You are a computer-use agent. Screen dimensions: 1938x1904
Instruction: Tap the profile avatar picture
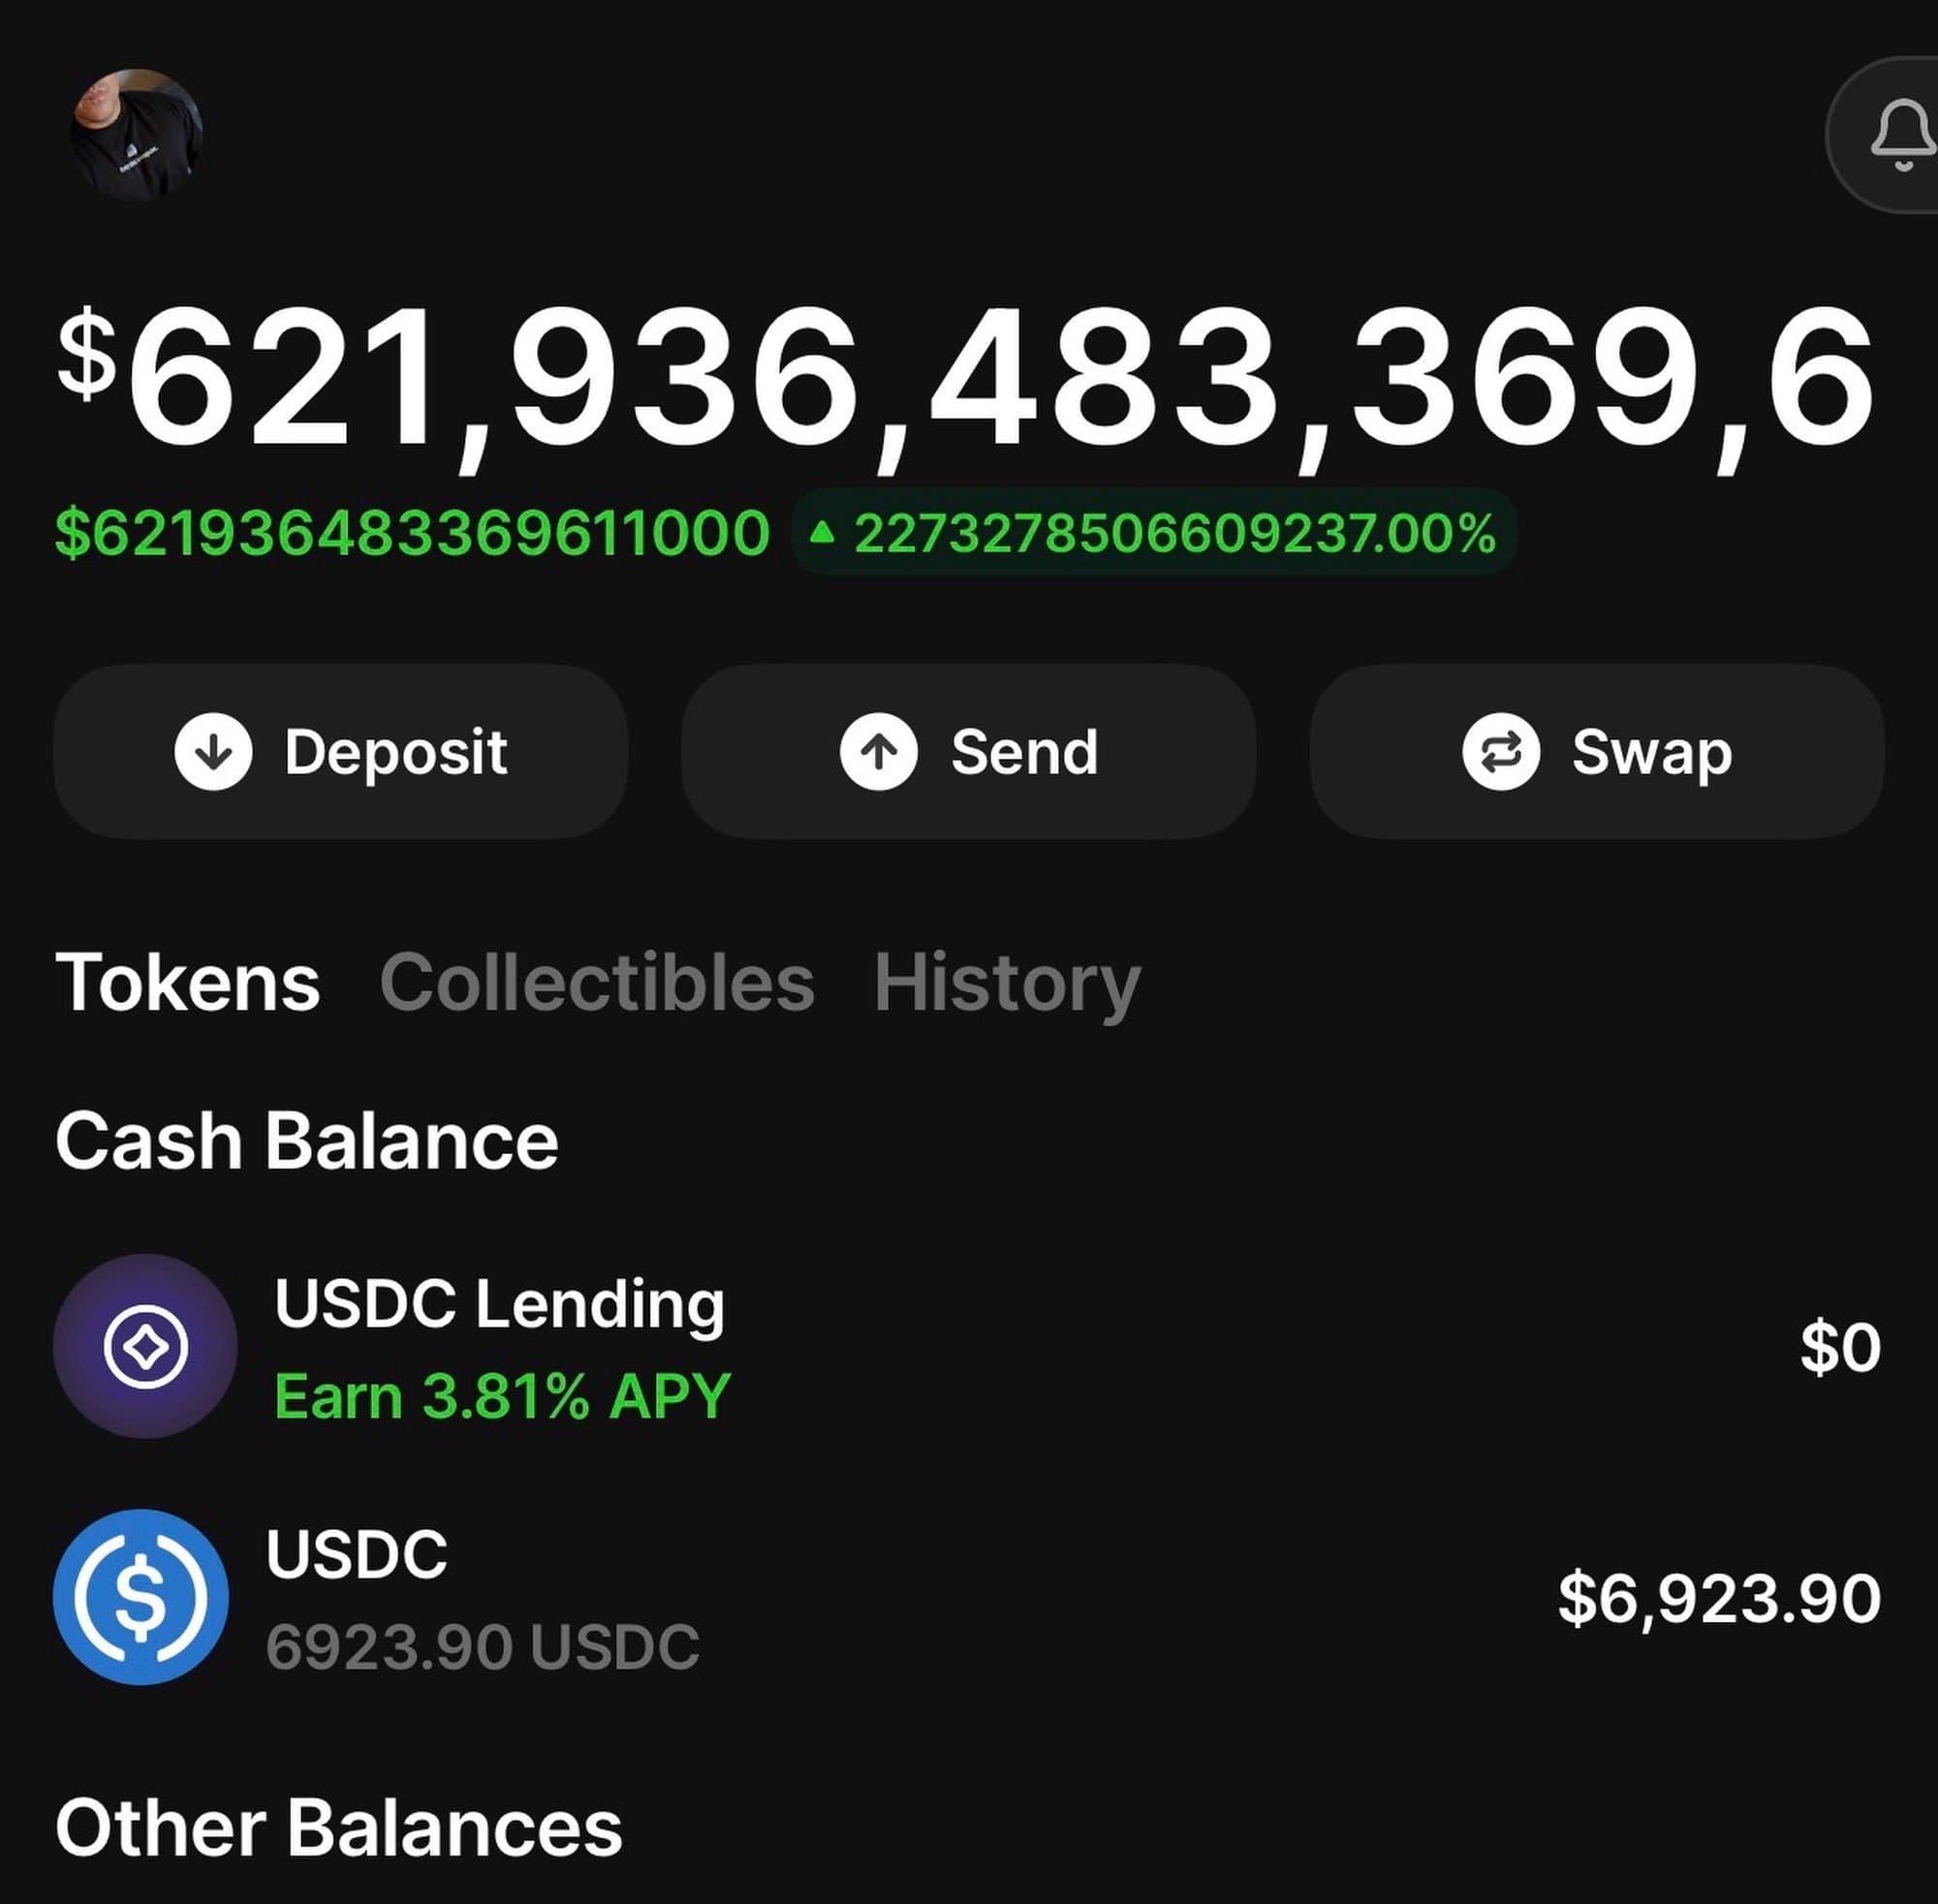[136, 135]
